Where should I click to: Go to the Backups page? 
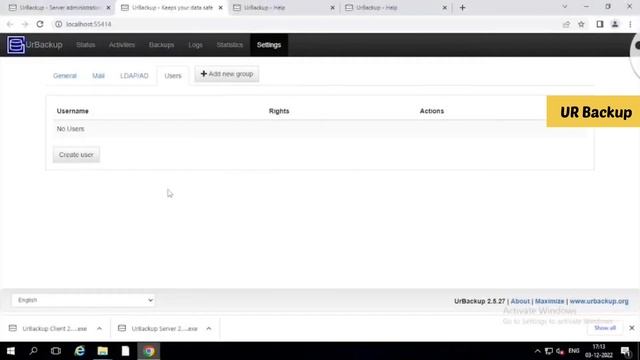(162, 45)
